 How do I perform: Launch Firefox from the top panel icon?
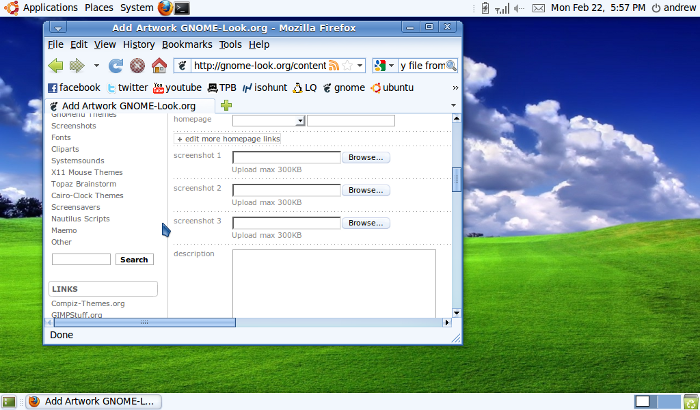(x=165, y=8)
